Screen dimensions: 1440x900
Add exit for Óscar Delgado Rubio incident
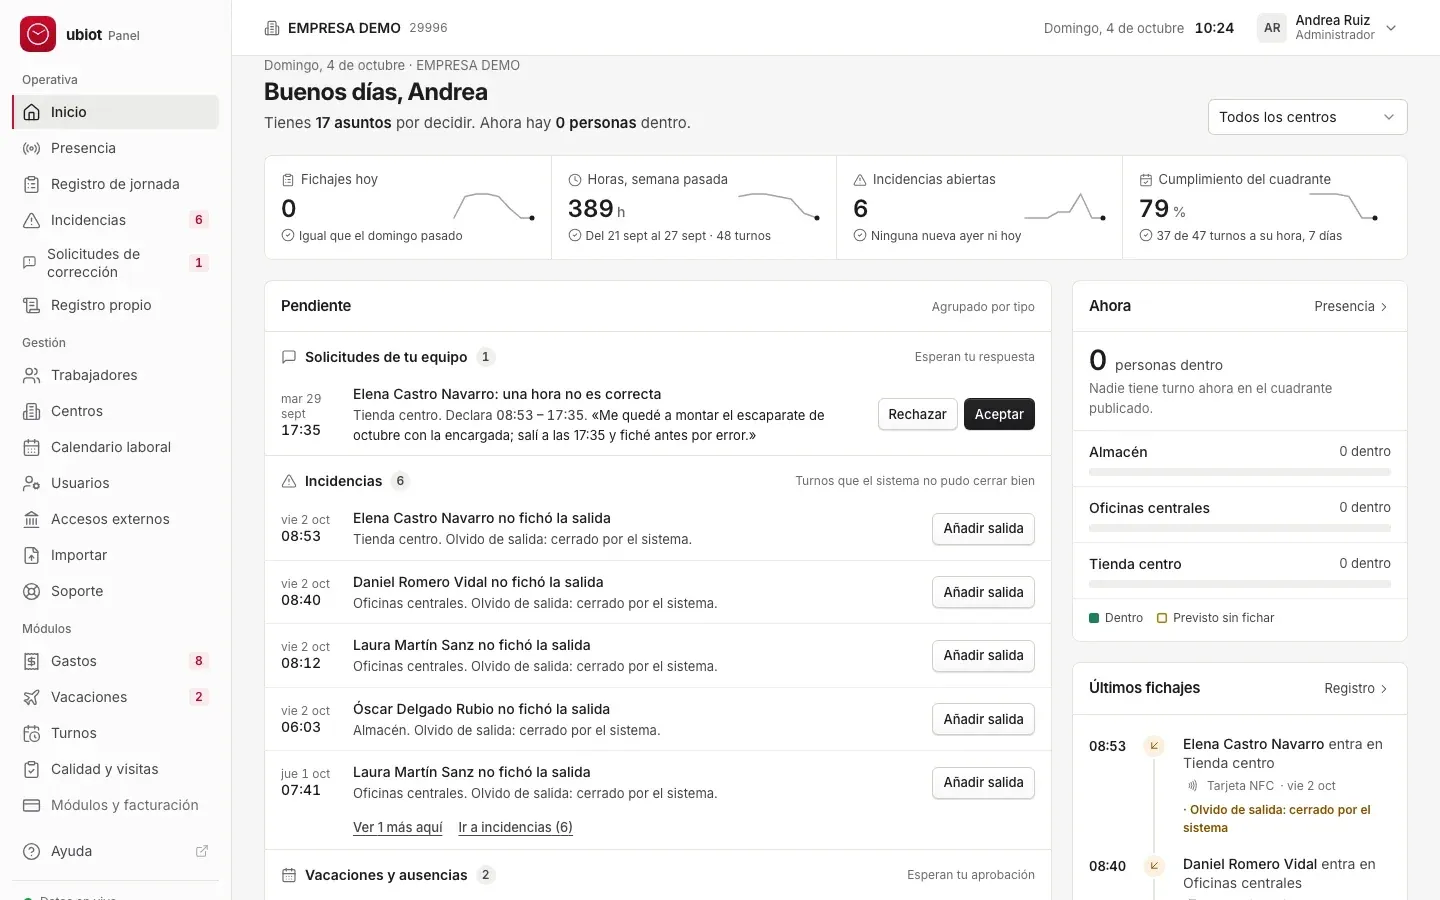tap(983, 719)
